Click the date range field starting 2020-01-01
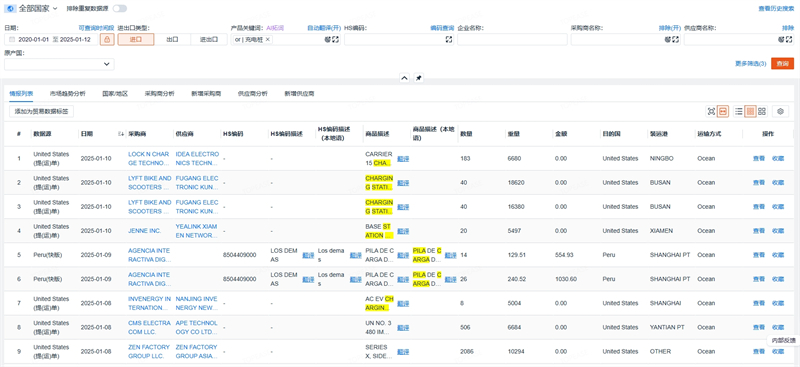 tap(51, 39)
